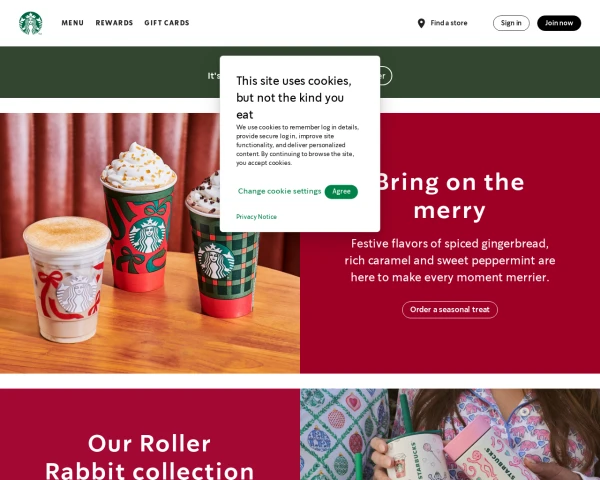Click the Our Roller Rabbit collection heading
600x480 pixels.
(x=149, y=456)
